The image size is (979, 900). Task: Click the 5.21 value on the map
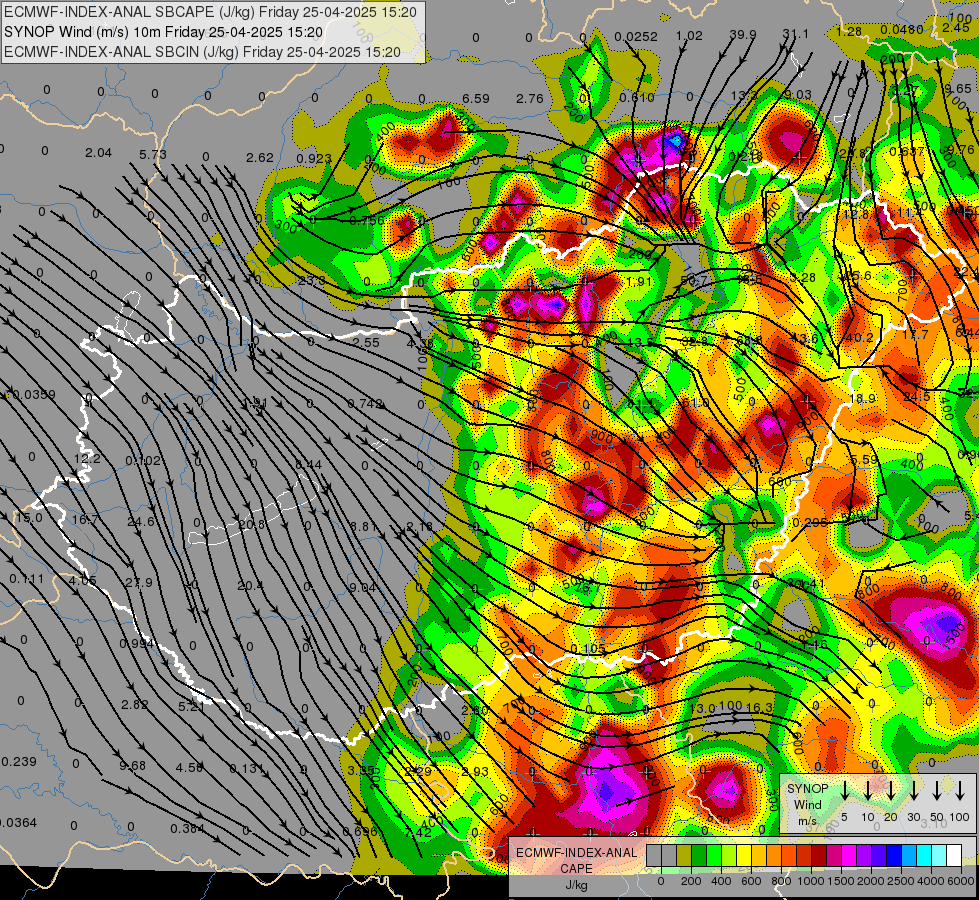(x=192, y=707)
